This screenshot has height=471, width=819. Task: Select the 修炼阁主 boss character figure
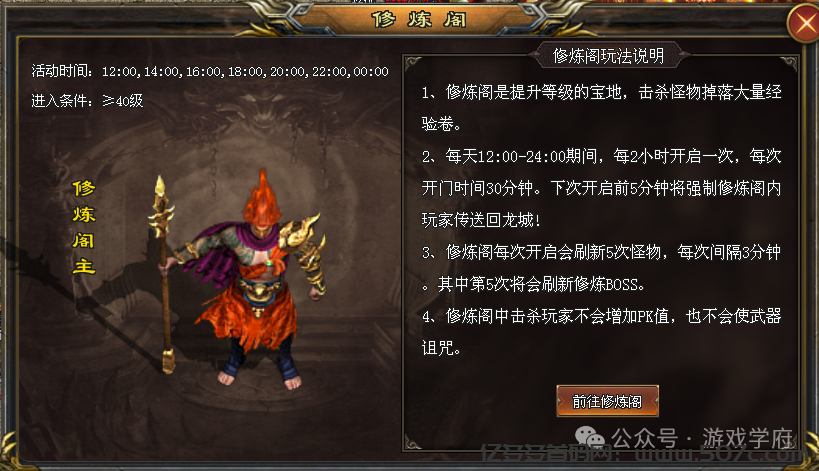pyautogui.click(x=243, y=279)
